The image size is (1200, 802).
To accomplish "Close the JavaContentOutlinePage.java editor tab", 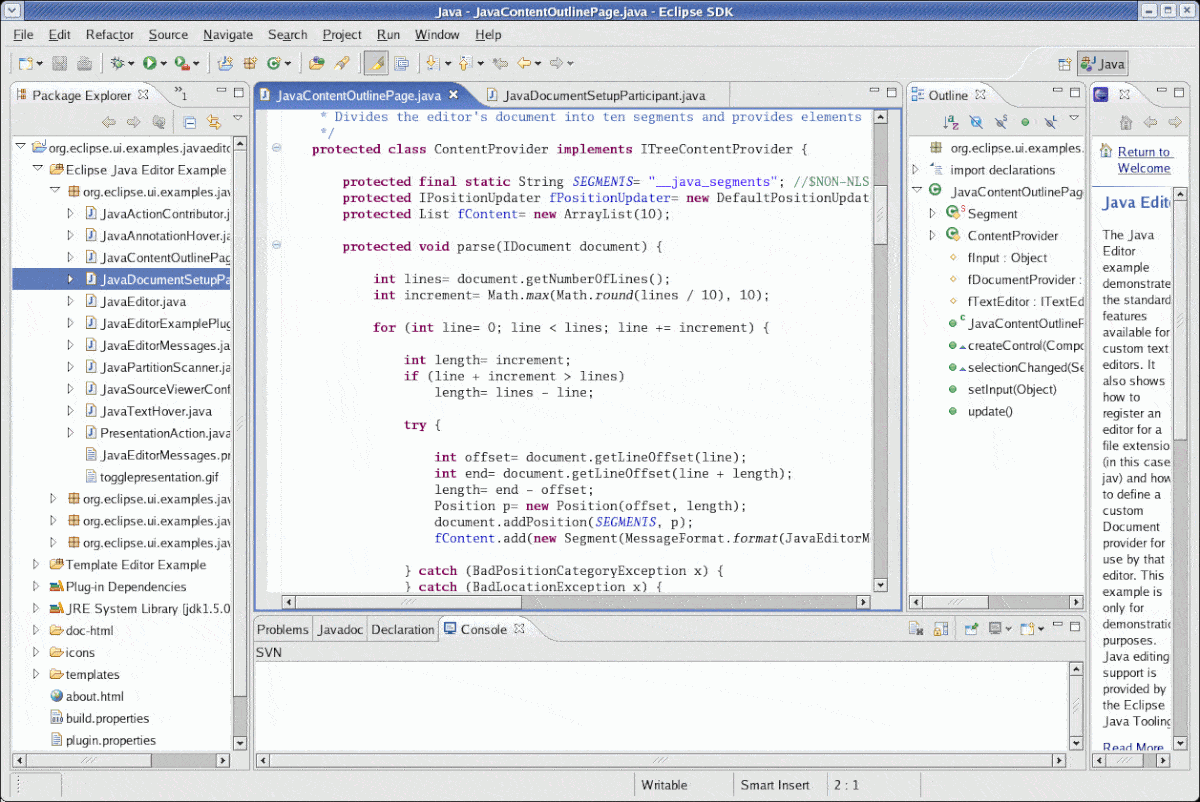I will point(453,95).
